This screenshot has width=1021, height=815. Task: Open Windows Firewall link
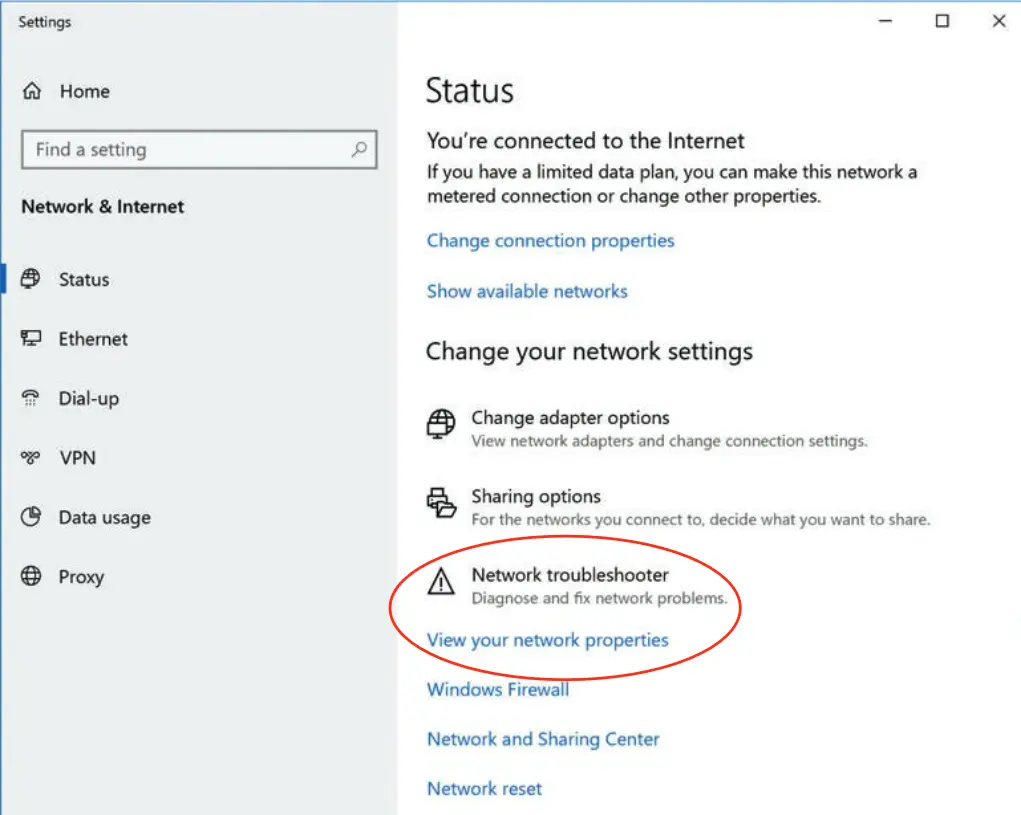497,689
